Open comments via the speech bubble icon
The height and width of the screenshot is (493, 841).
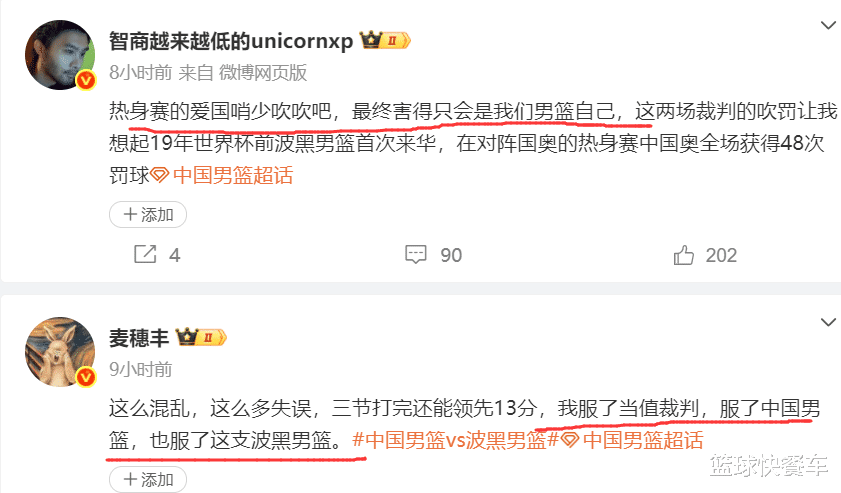tap(416, 254)
